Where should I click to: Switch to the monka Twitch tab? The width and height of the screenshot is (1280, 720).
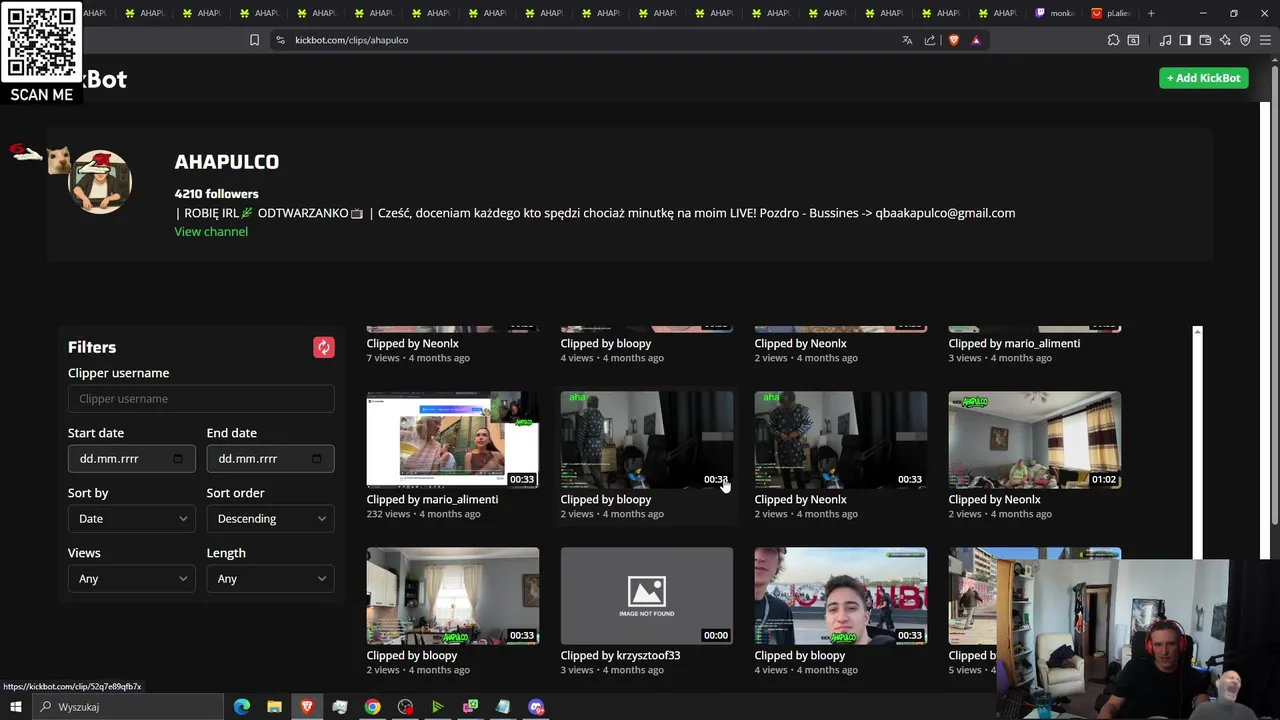[1057, 13]
